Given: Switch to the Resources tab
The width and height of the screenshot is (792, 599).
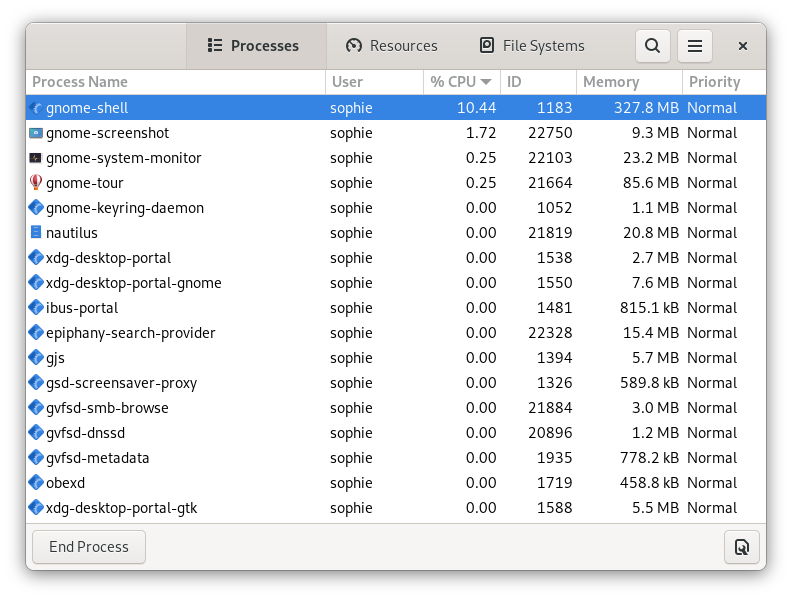Looking at the screenshot, I should tap(392, 45).
